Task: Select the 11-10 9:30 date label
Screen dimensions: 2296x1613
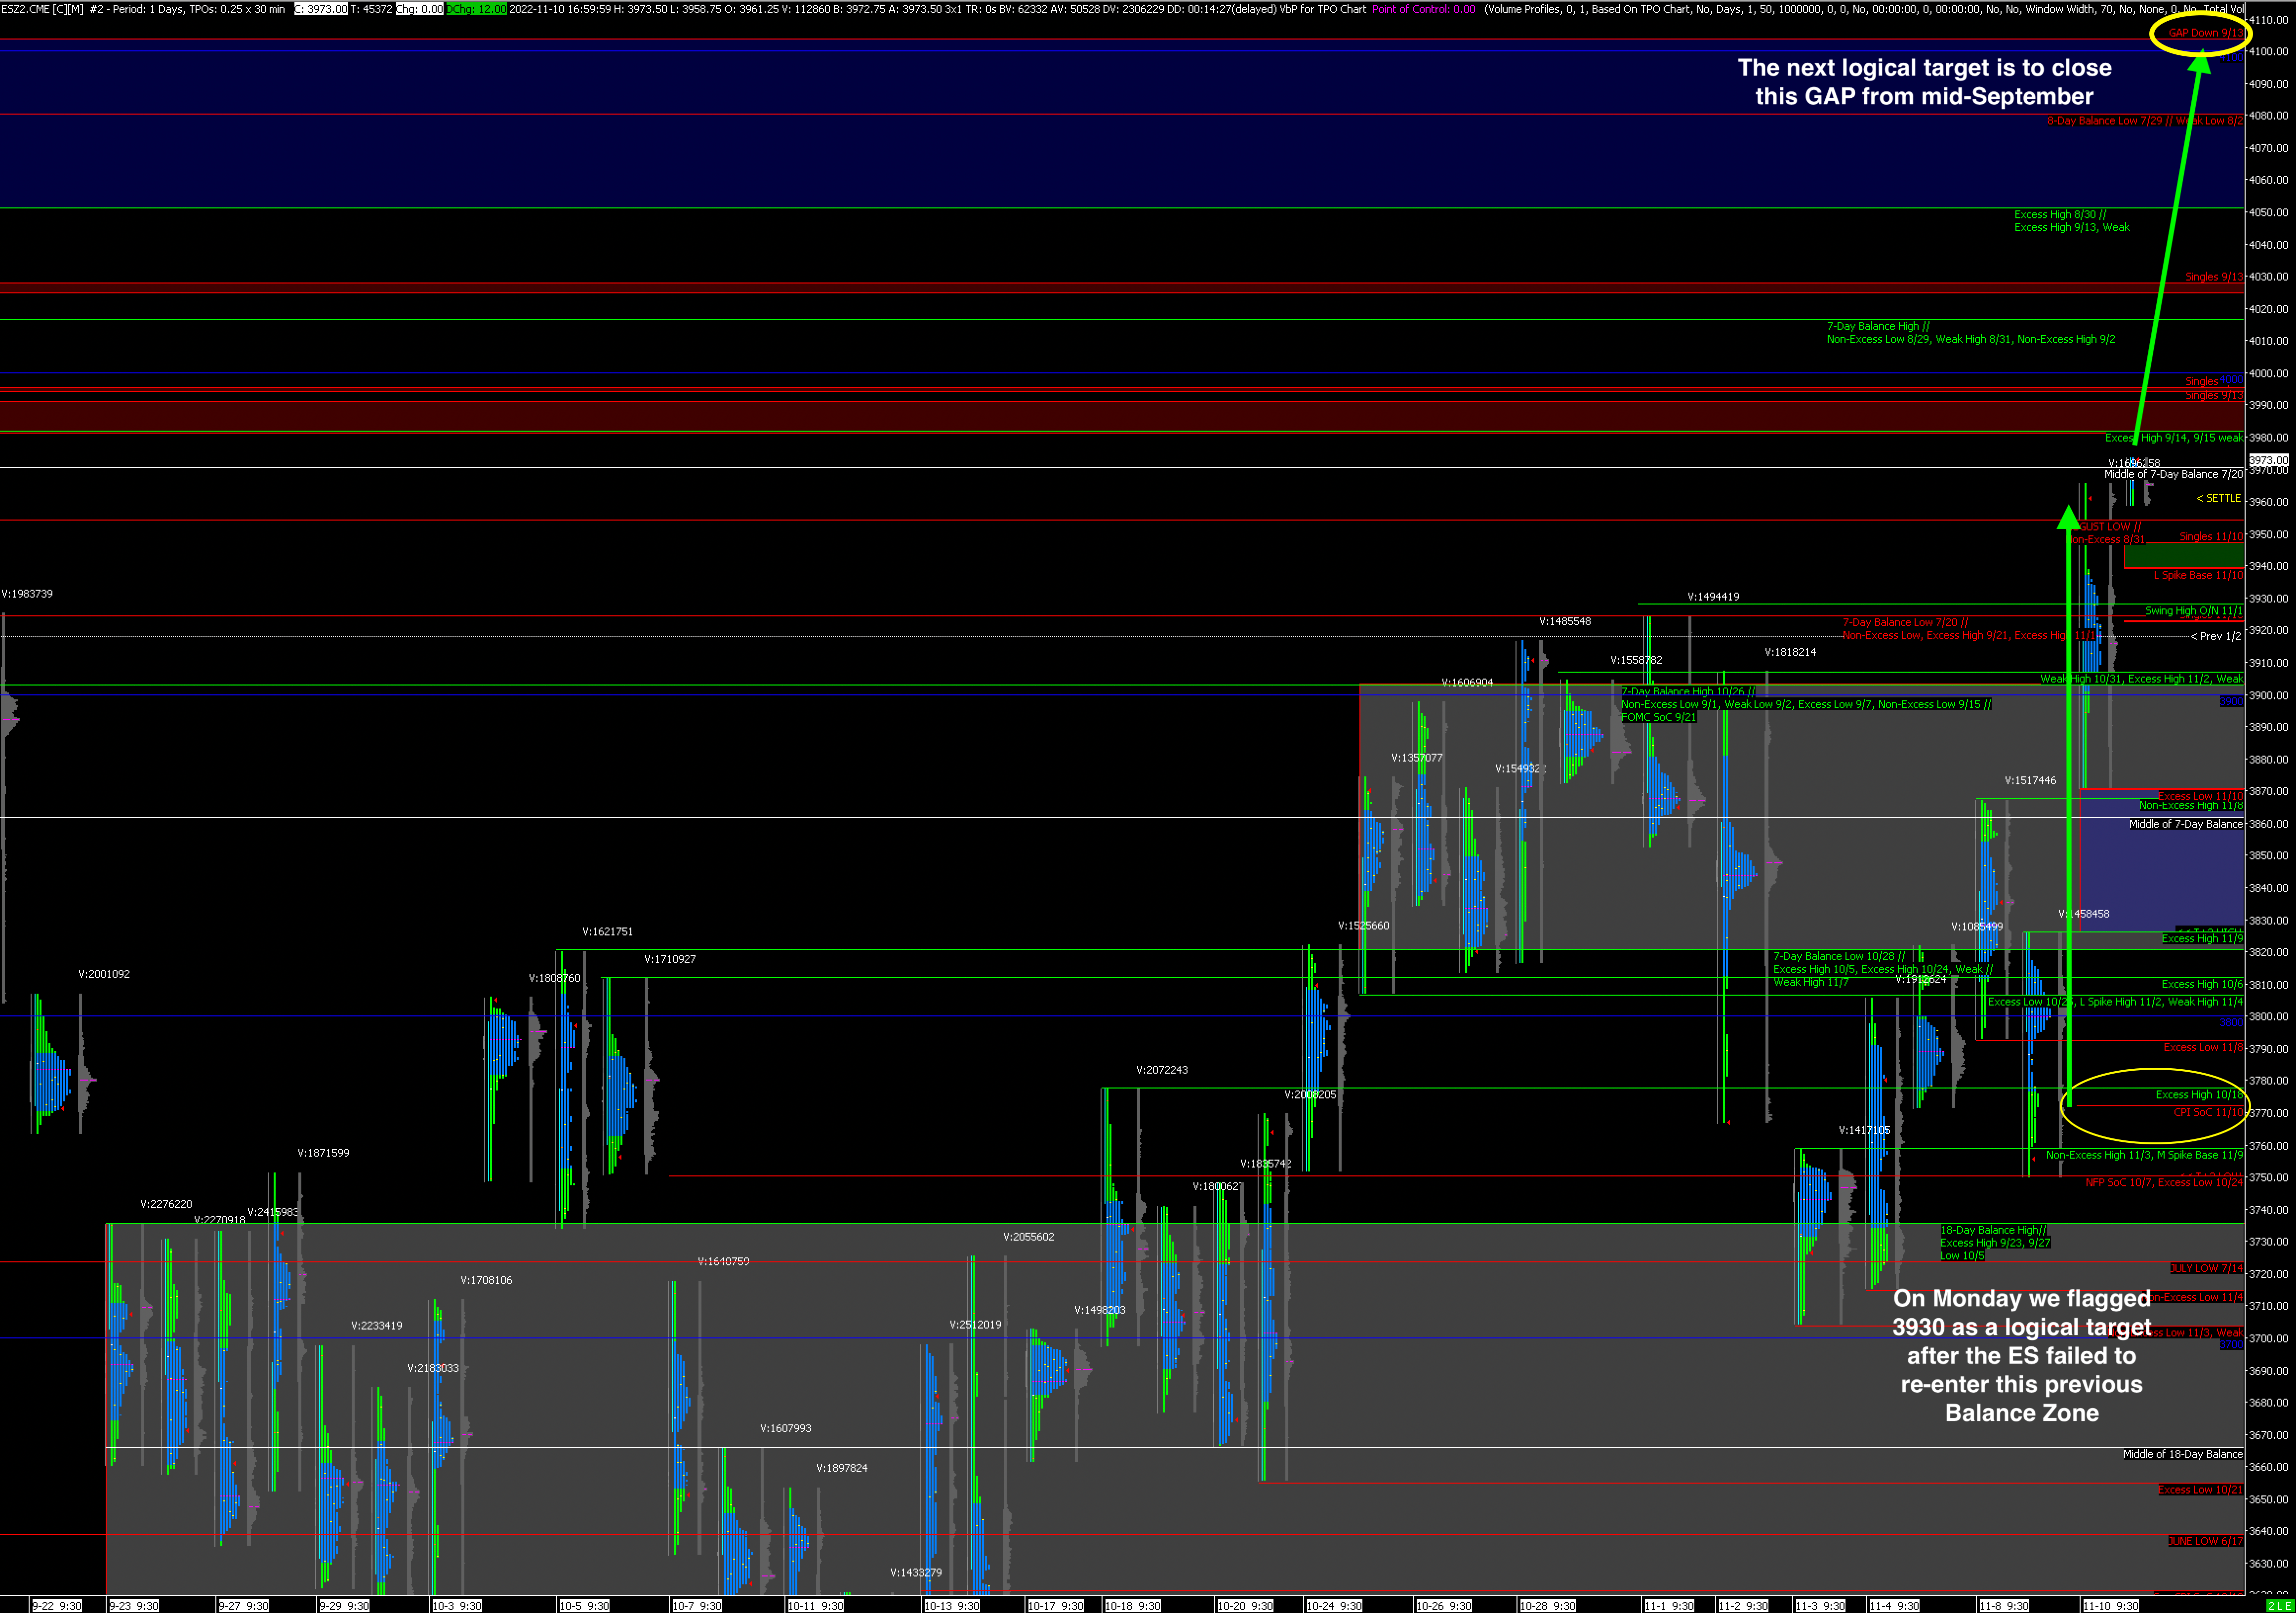Action: coord(2110,1606)
